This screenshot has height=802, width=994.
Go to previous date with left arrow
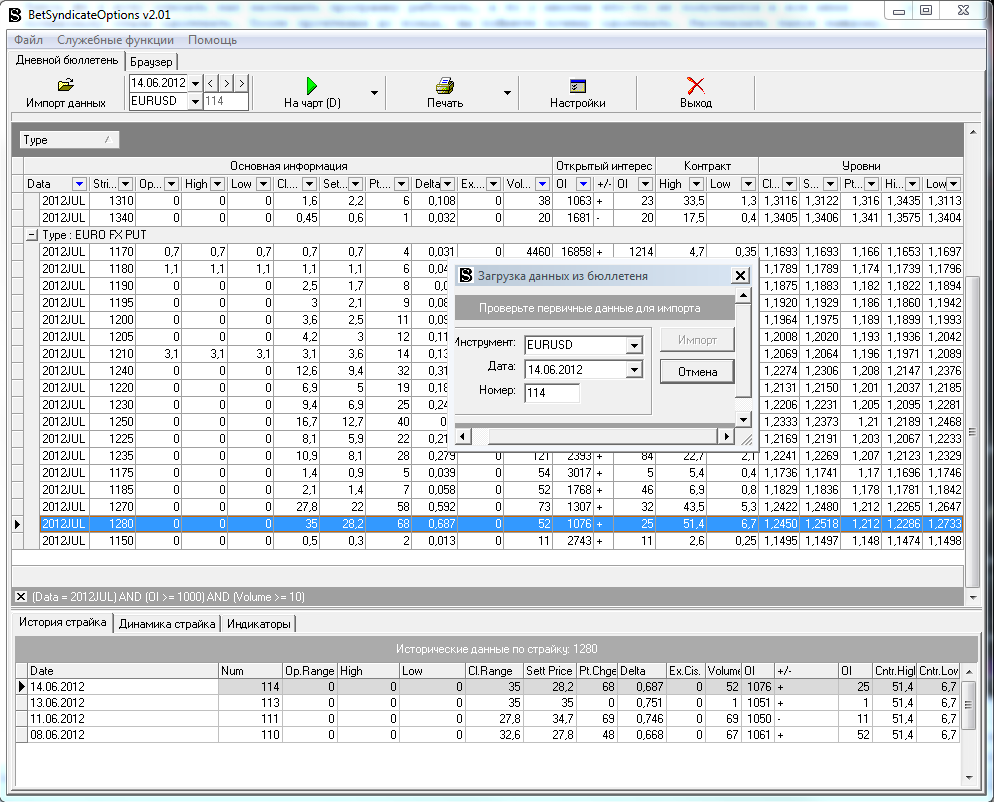(211, 83)
